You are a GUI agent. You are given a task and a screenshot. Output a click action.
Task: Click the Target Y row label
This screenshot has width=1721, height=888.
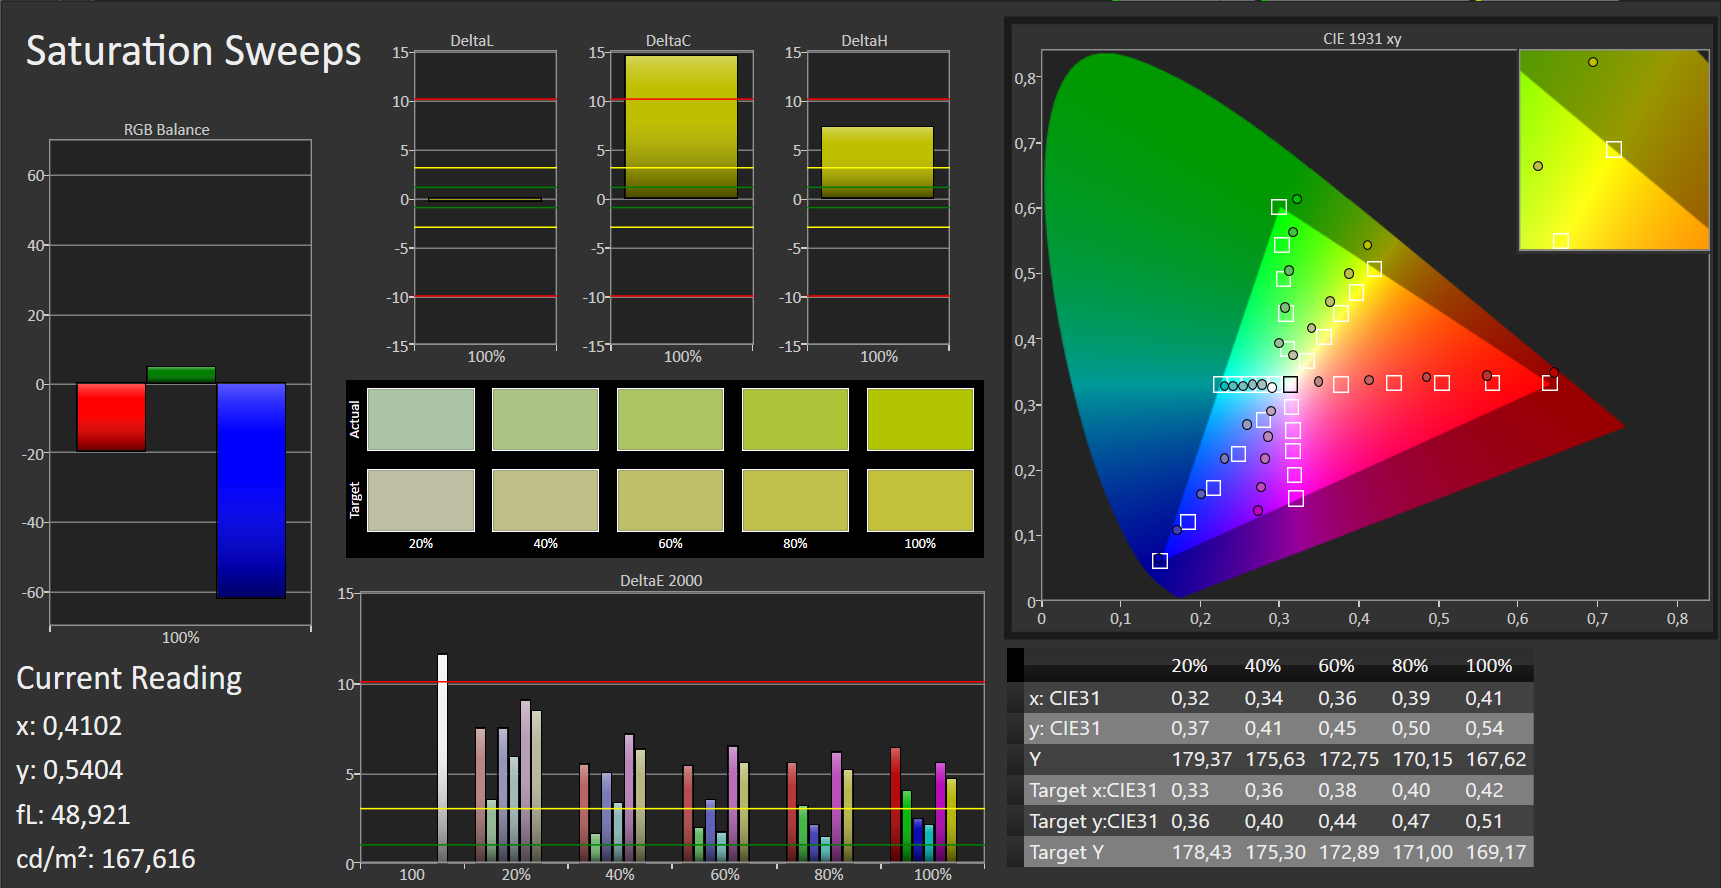click(x=1067, y=852)
